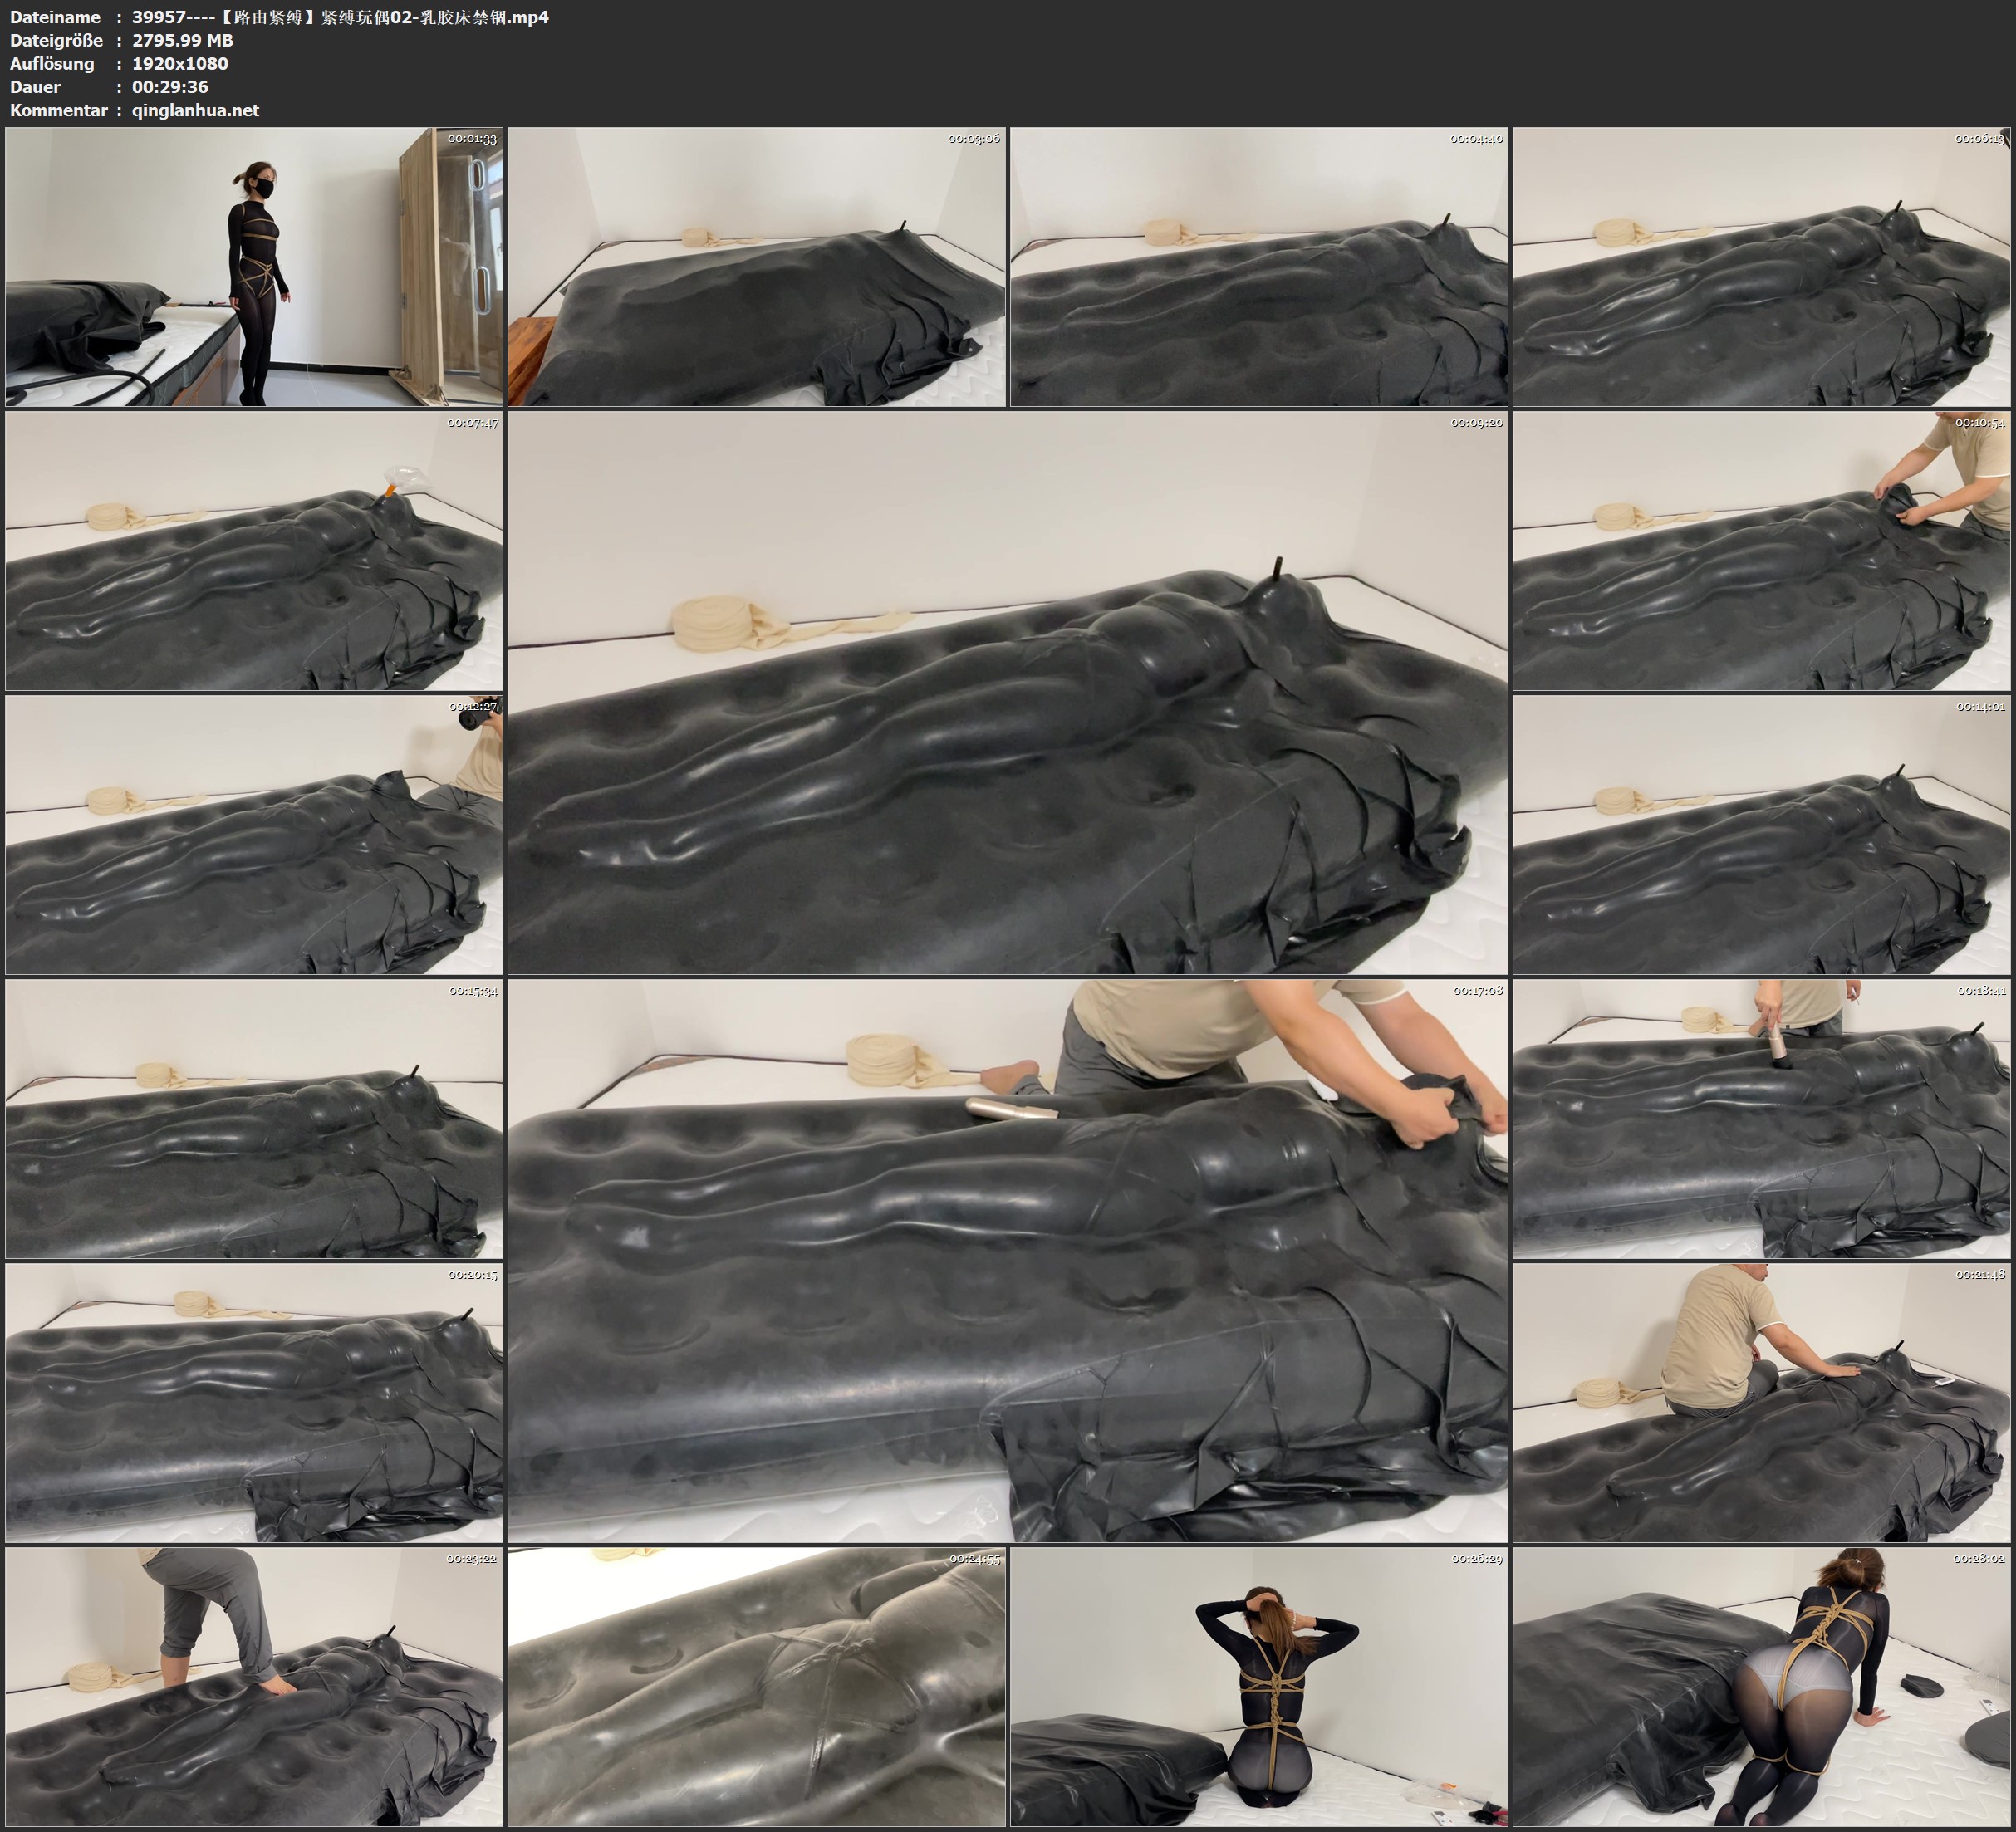Select the thumbnail at 00:07:47

coord(254,551)
